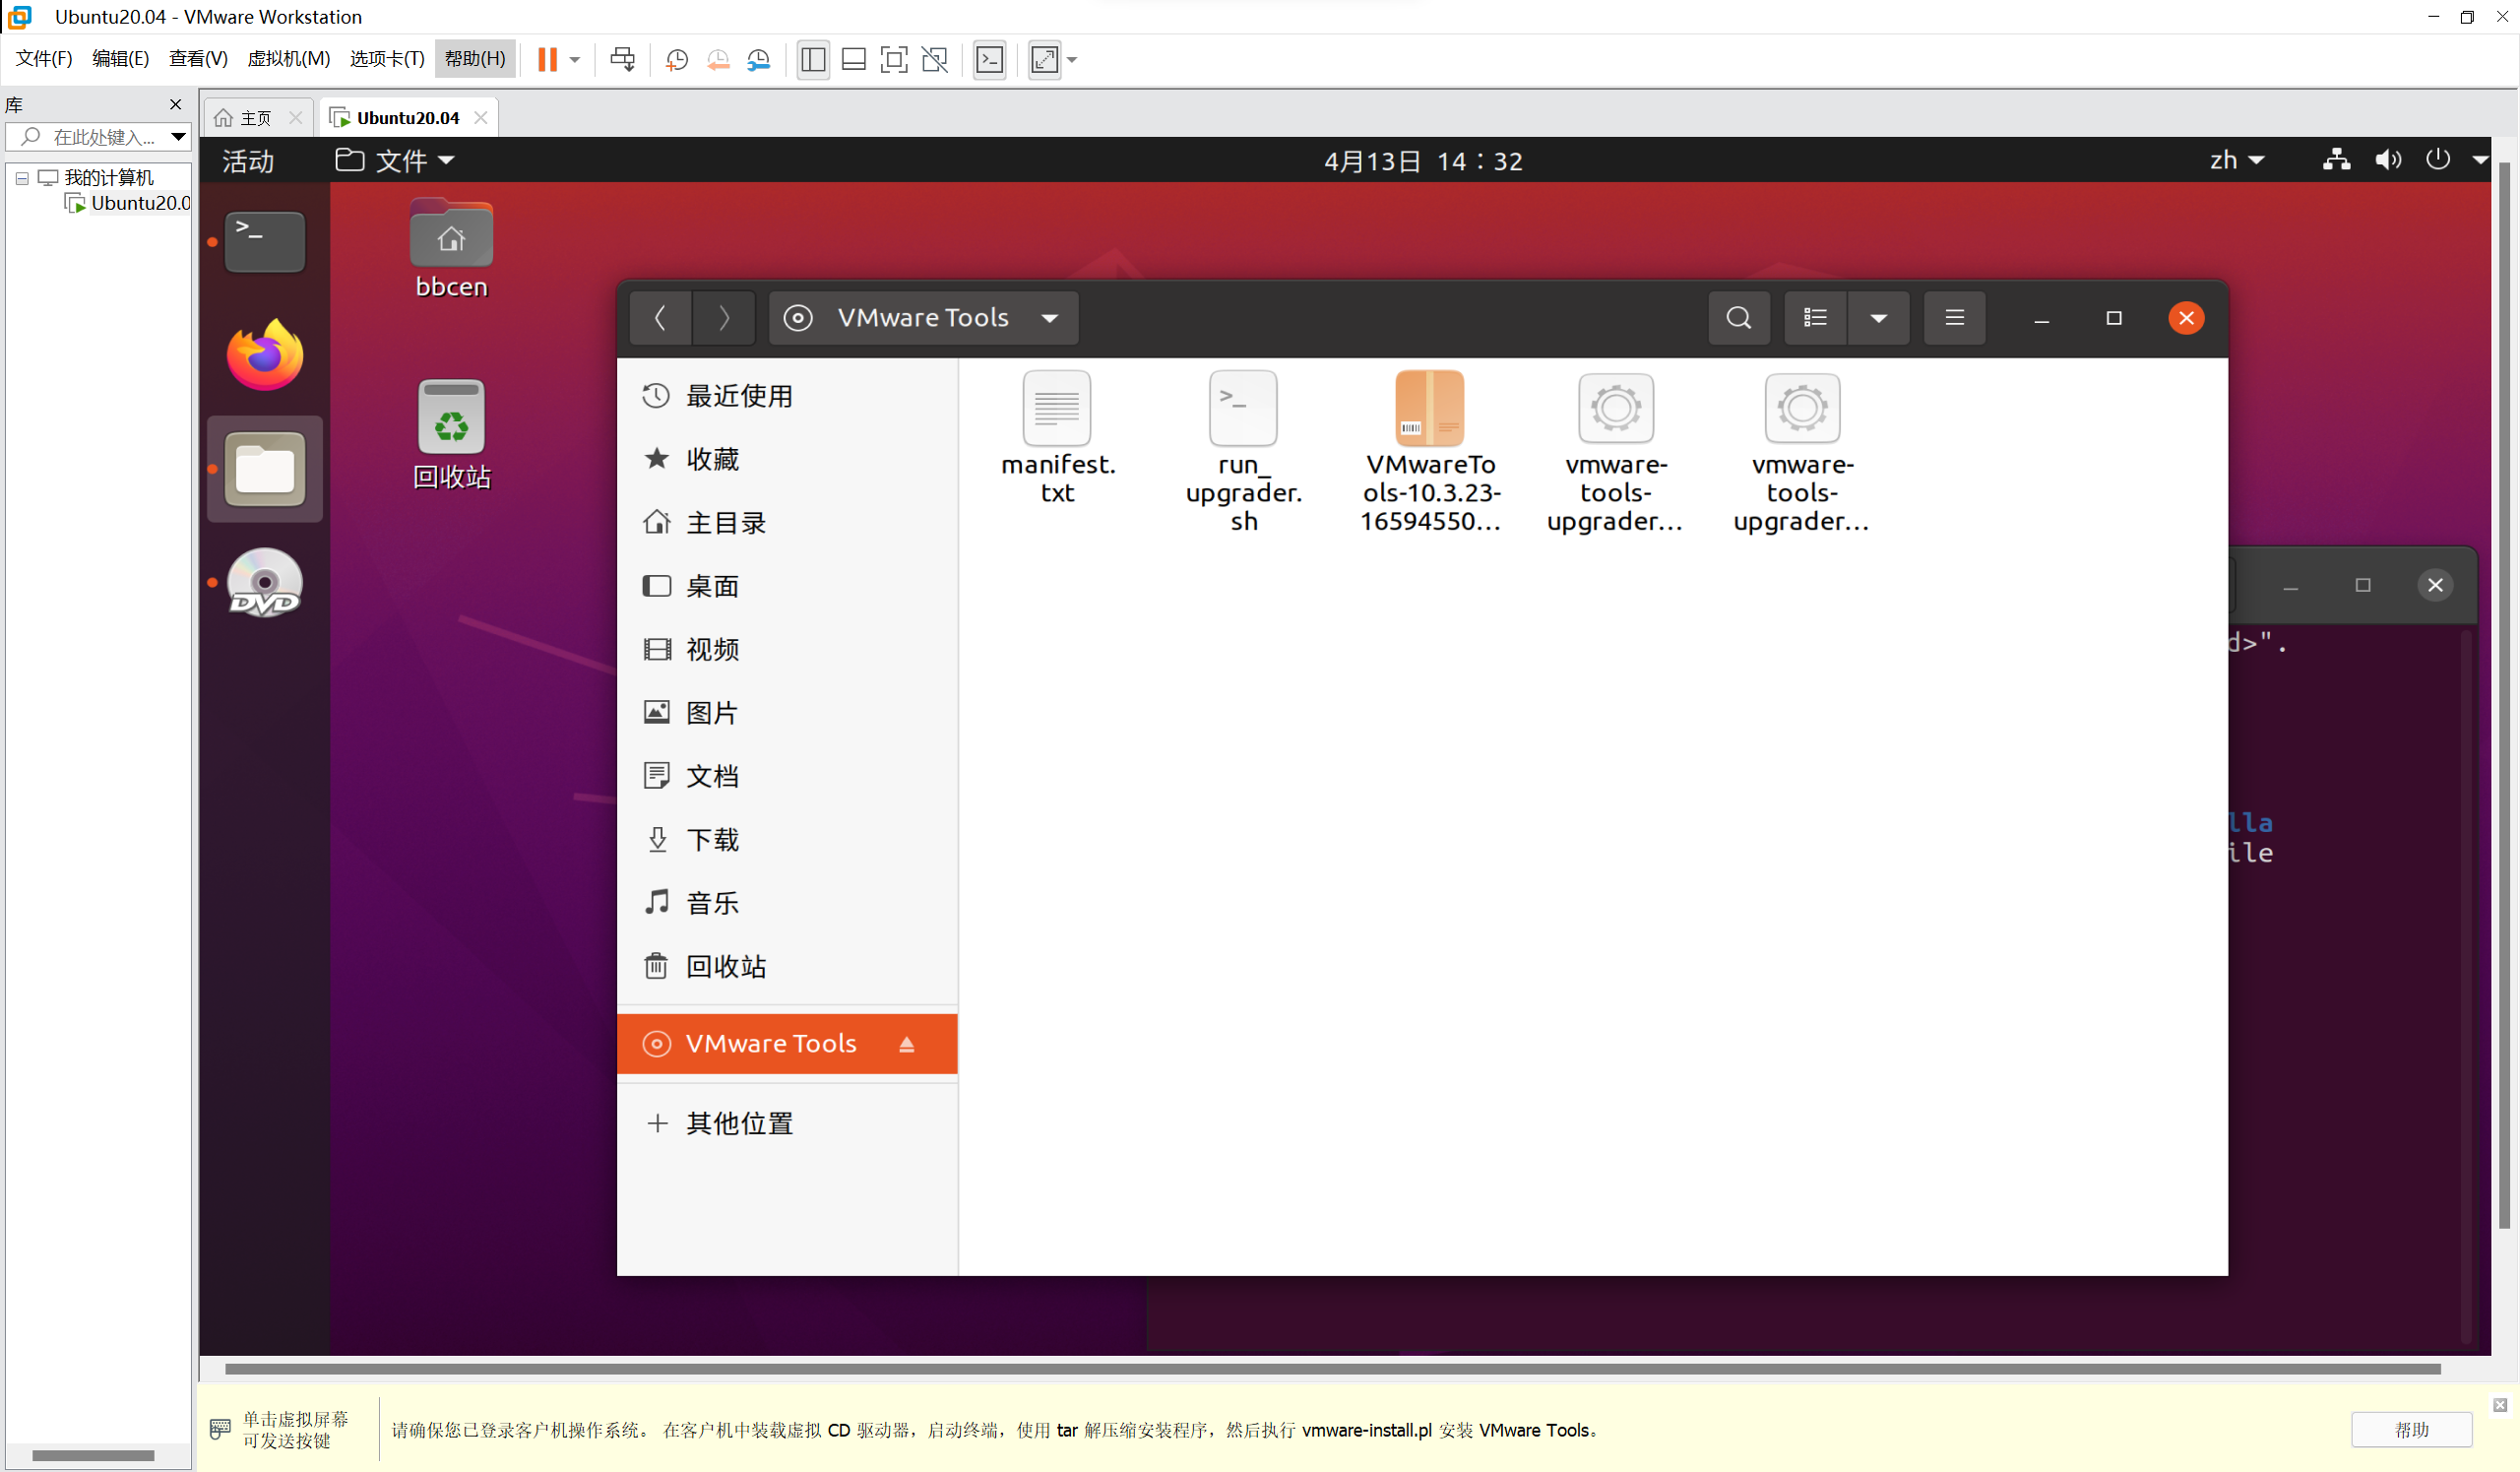Open the manifest.txt file
This screenshot has width=2520, height=1472.
click(x=1056, y=408)
